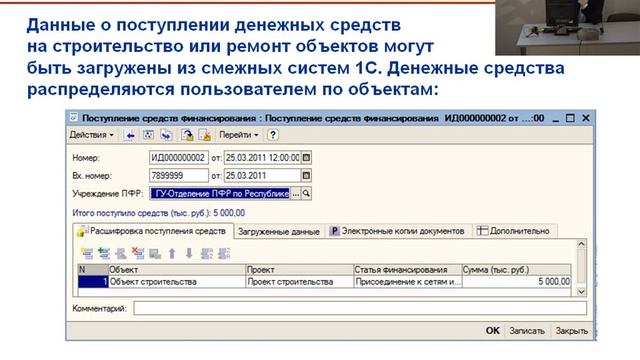This screenshot has height=360, width=640.
Task: Click the copy row icon with green plus
Action: (104, 253)
